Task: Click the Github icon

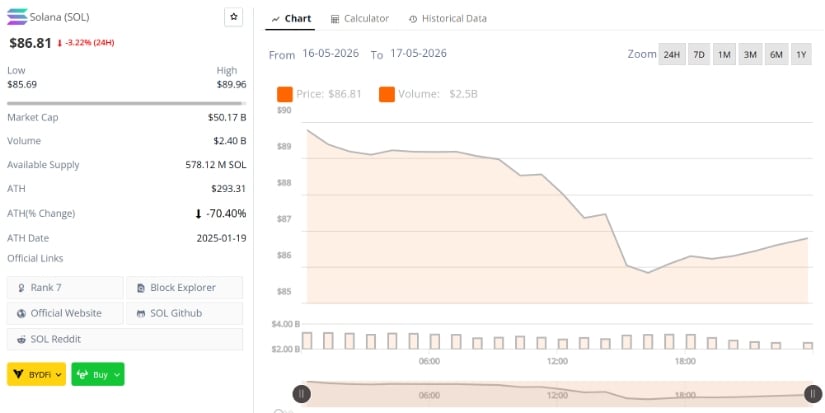Action: click(x=140, y=314)
